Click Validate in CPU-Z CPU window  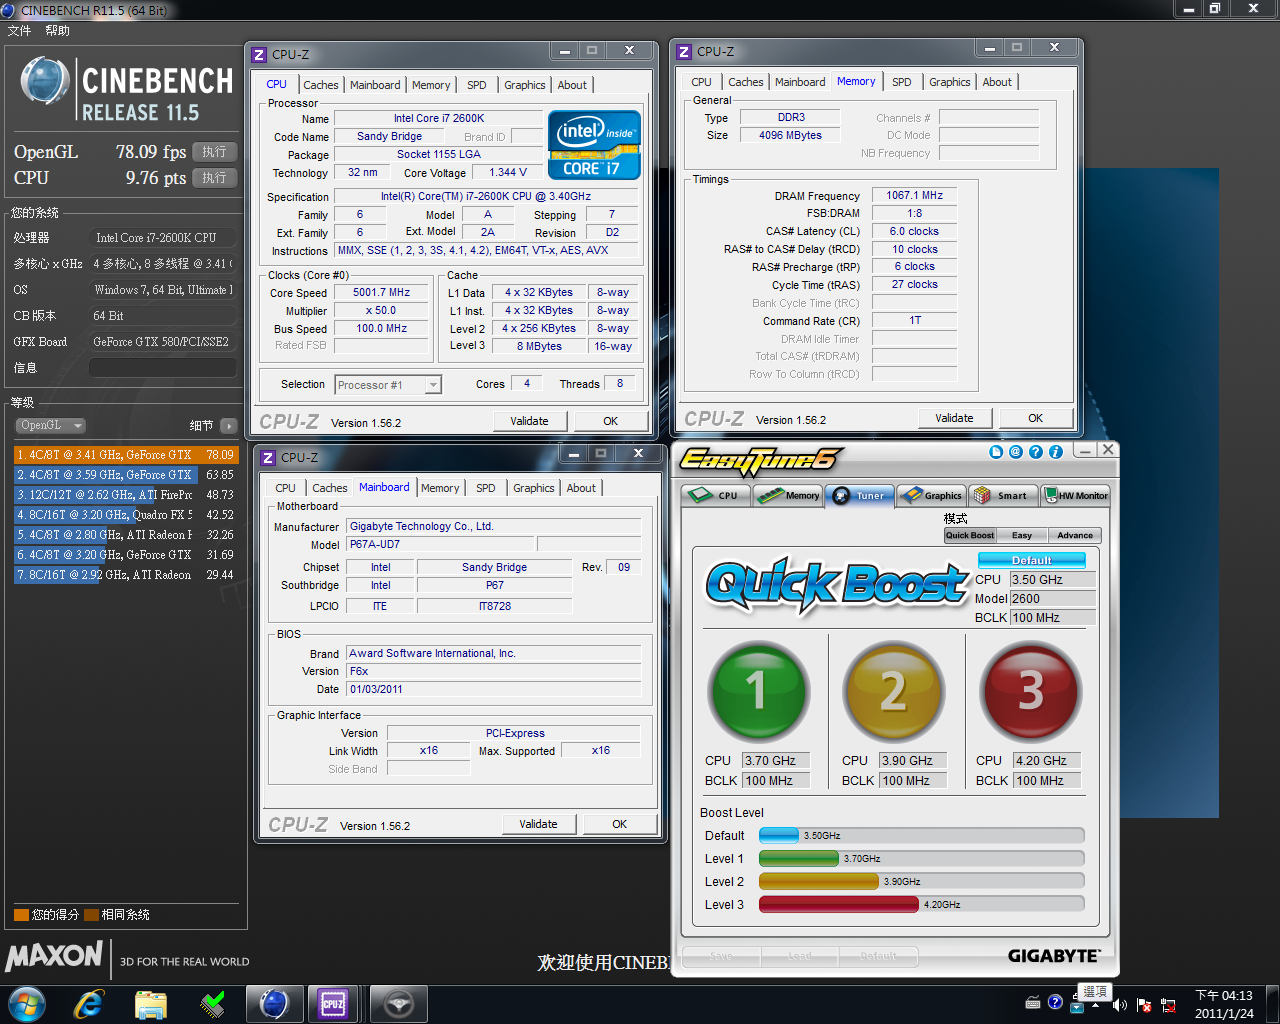[x=529, y=421]
